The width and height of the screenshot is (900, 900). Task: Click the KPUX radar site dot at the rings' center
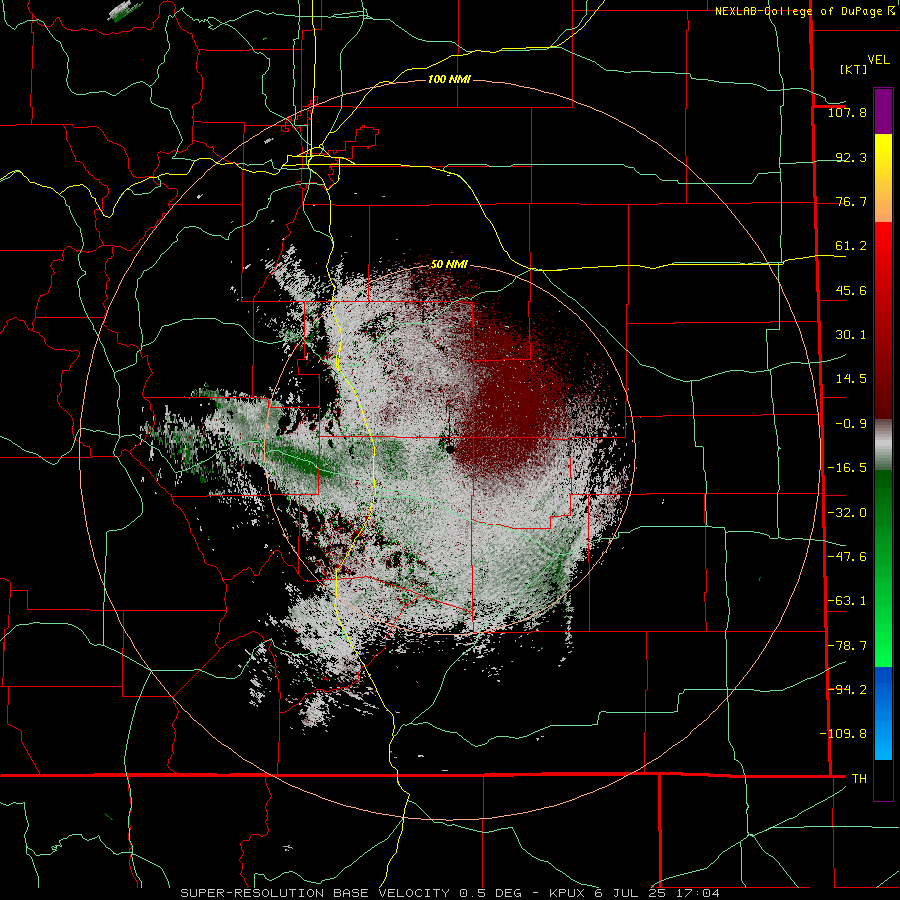[x=448, y=447]
